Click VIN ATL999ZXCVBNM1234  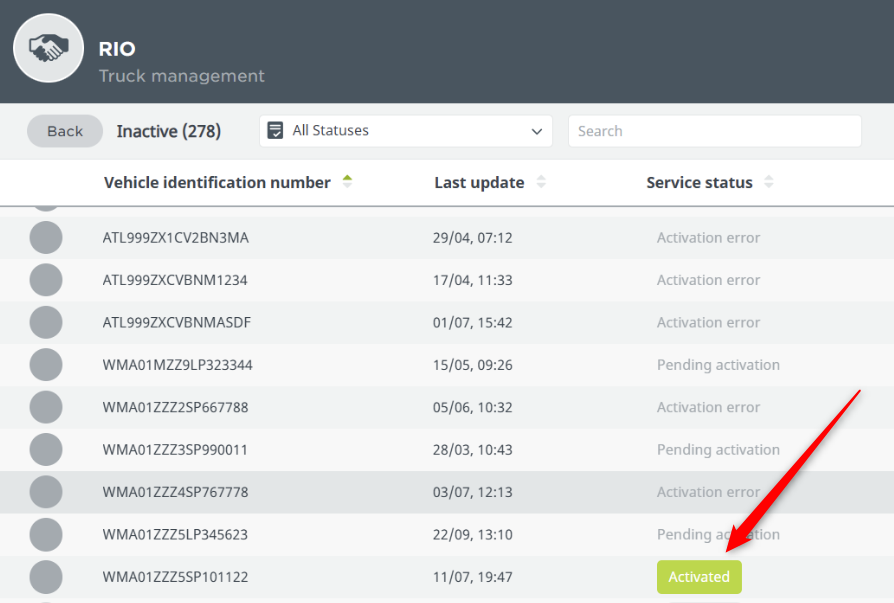(175, 280)
